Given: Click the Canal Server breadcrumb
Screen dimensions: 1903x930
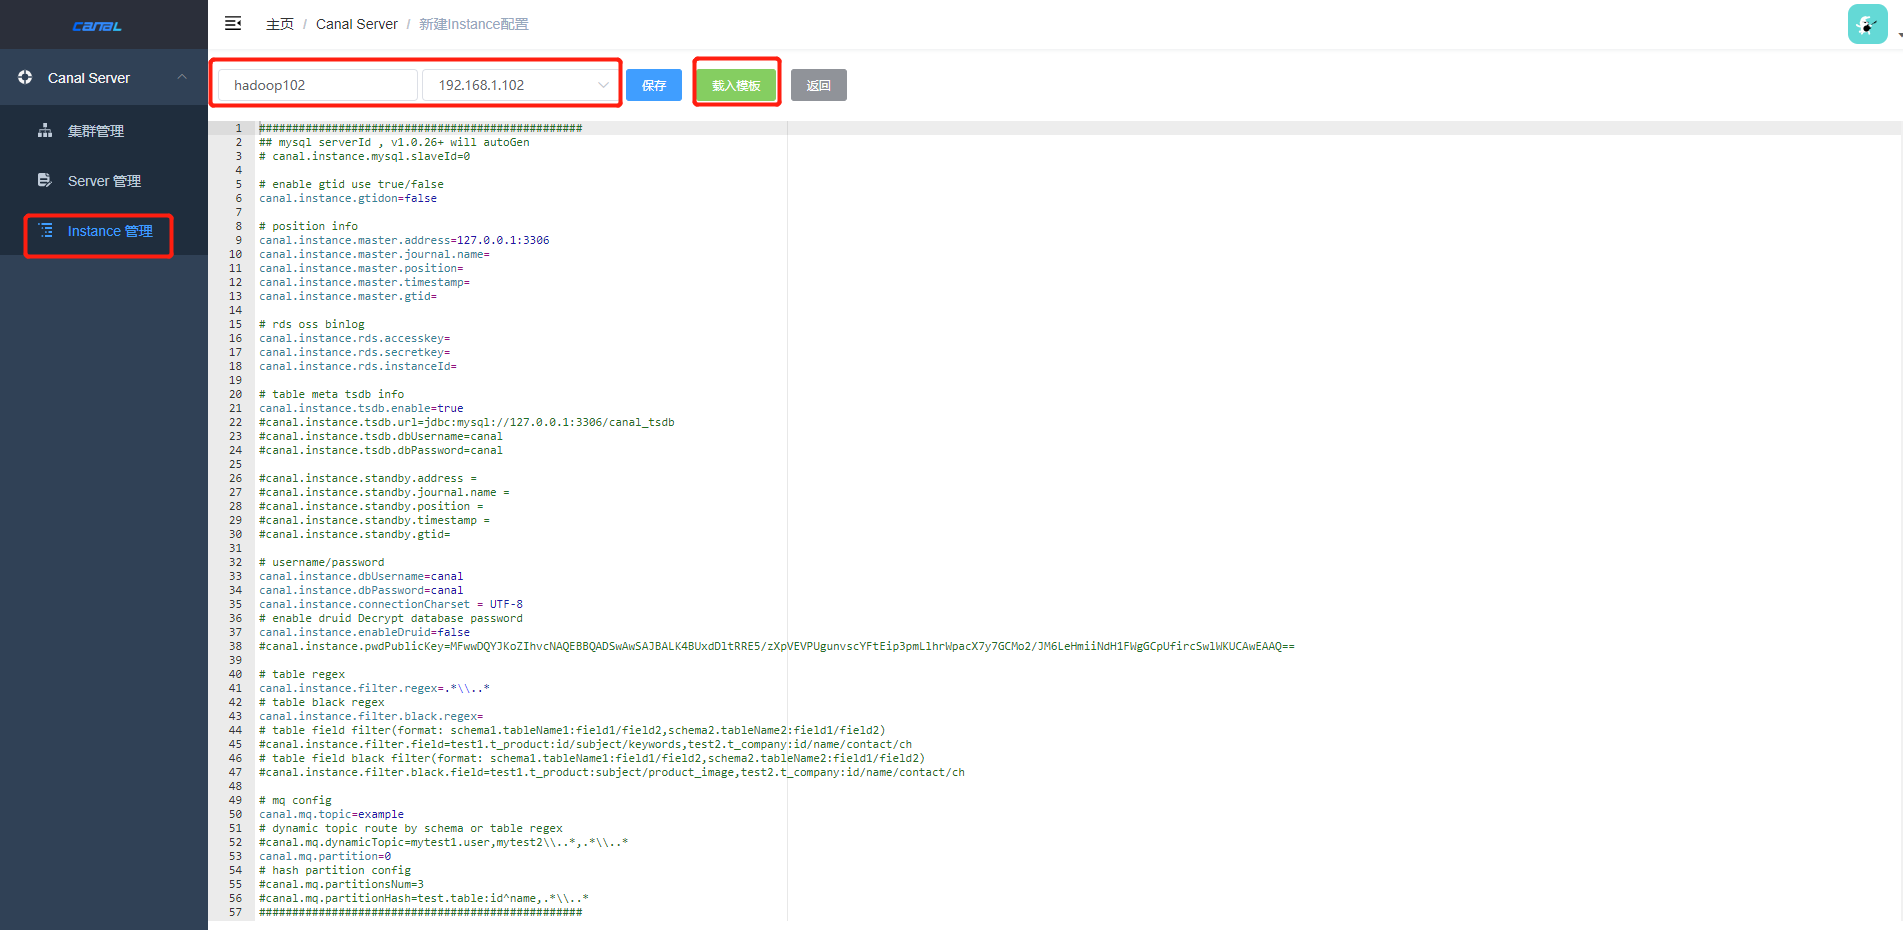Looking at the screenshot, I should (357, 24).
